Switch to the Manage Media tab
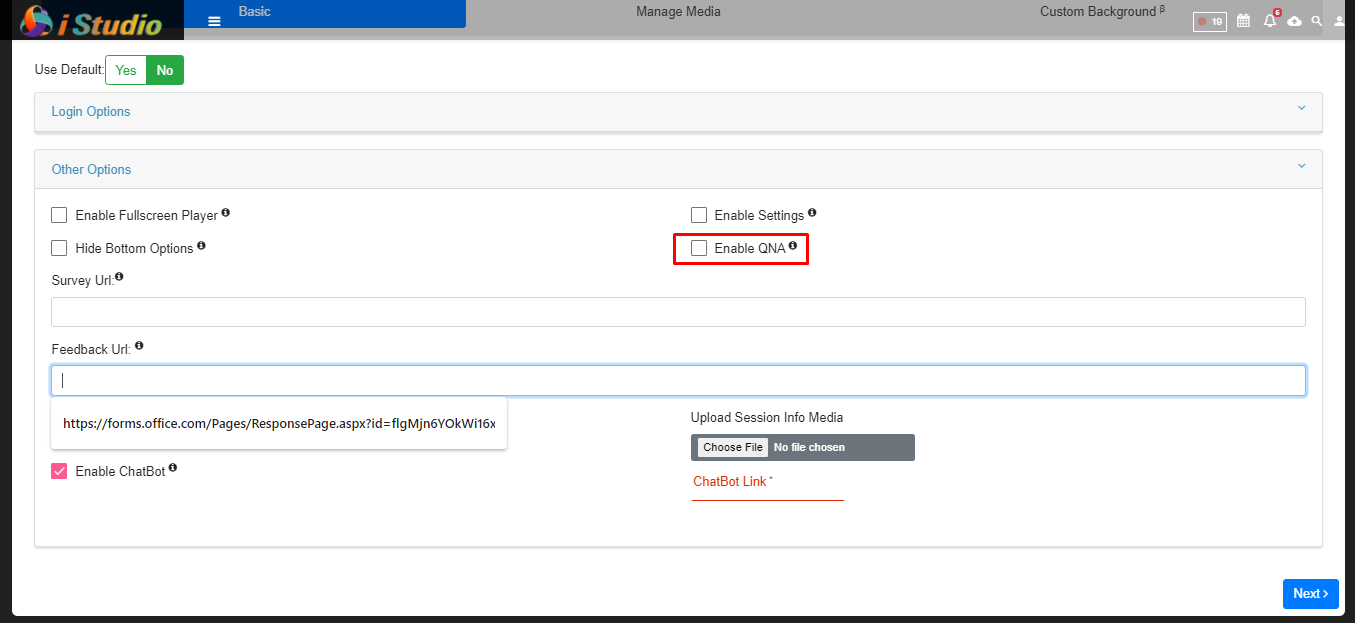Image resolution: width=1355 pixels, height=623 pixels. pyautogui.click(x=678, y=12)
